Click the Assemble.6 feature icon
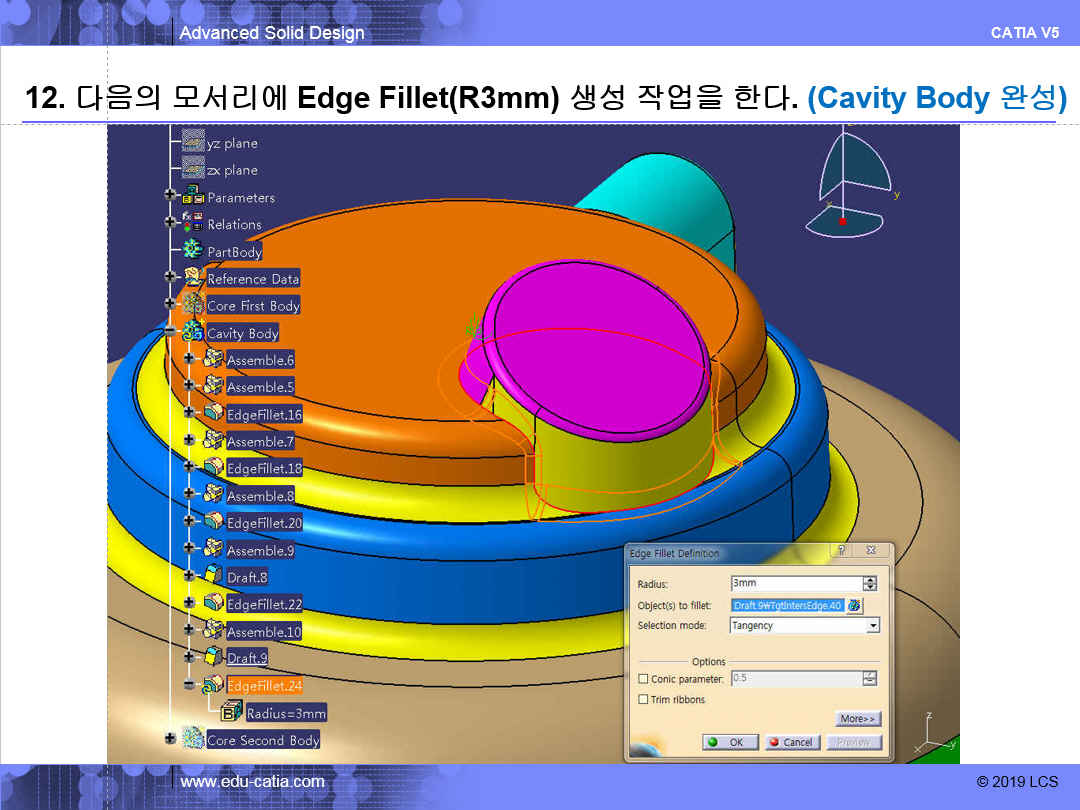 point(213,359)
